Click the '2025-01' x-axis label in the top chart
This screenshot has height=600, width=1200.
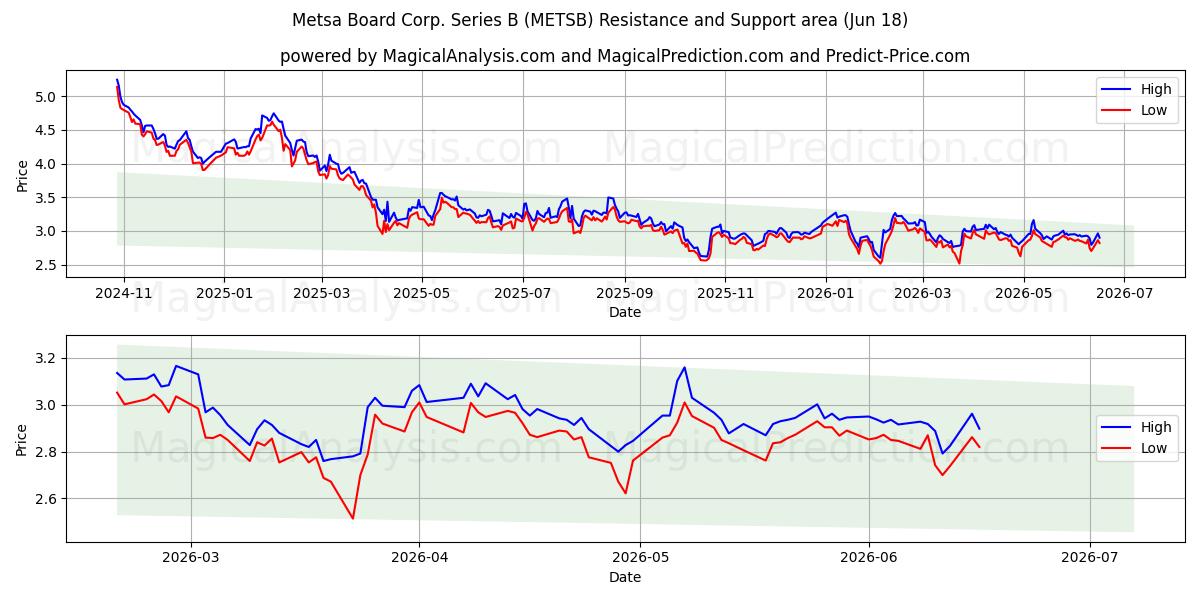[223, 293]
